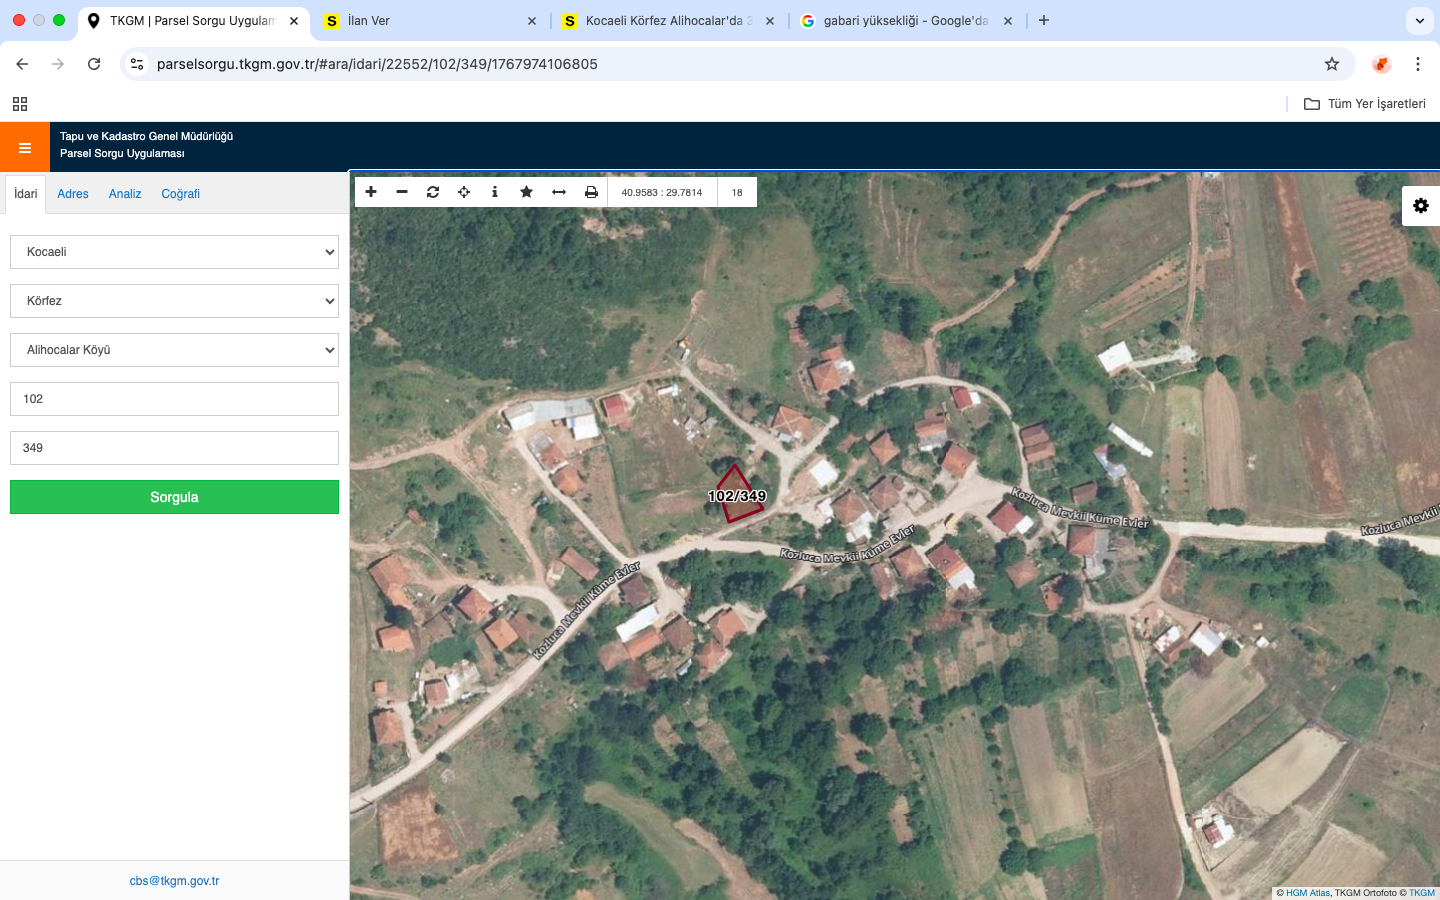Image resolution: width=1440 pixels, height=900 pixels.
Task: Click the printer icon in map toolbar
Action: tap(591, 192)
